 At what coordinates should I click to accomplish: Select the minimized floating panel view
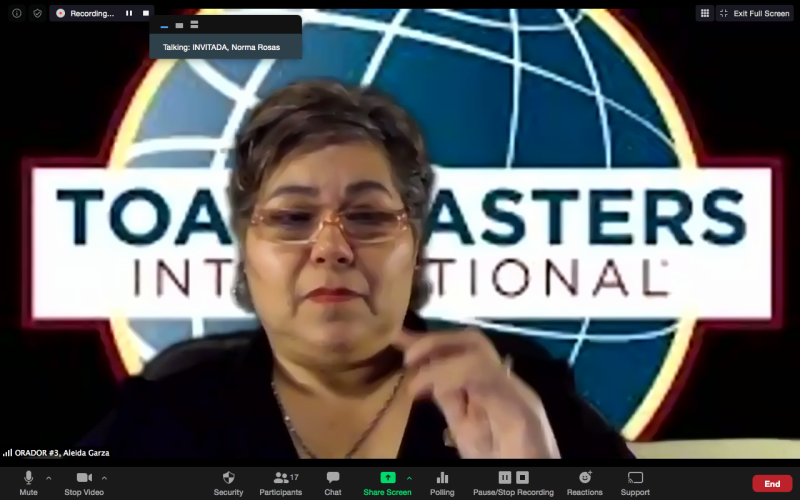click(x=164, y=25)
